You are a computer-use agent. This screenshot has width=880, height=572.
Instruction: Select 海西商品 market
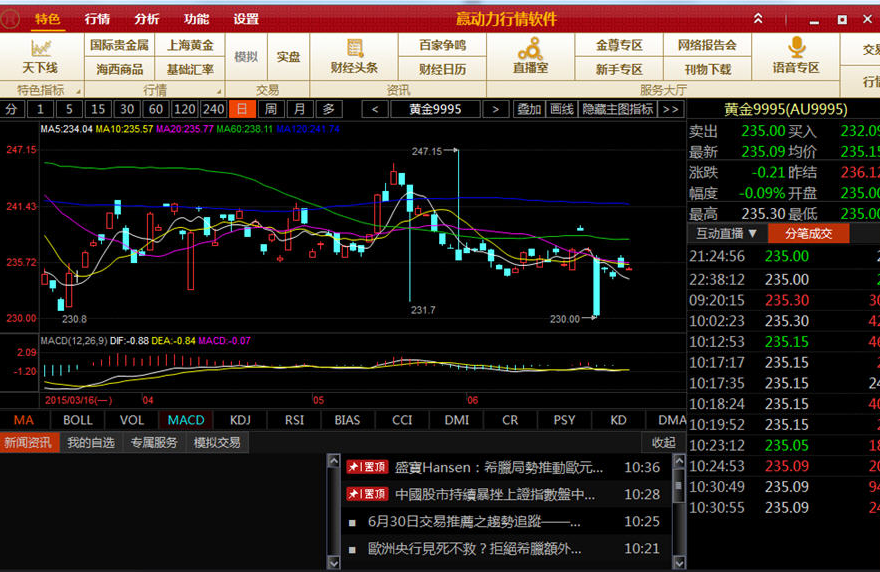pos(119,69)
